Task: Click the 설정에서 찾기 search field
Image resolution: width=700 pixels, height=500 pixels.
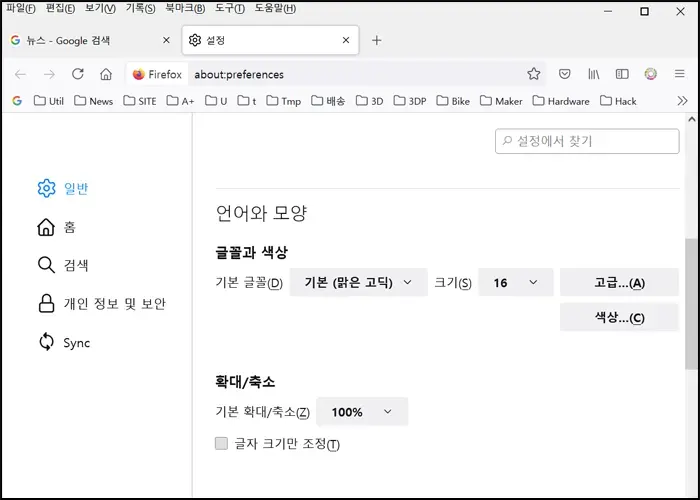Action: click(x=587, y=141)
